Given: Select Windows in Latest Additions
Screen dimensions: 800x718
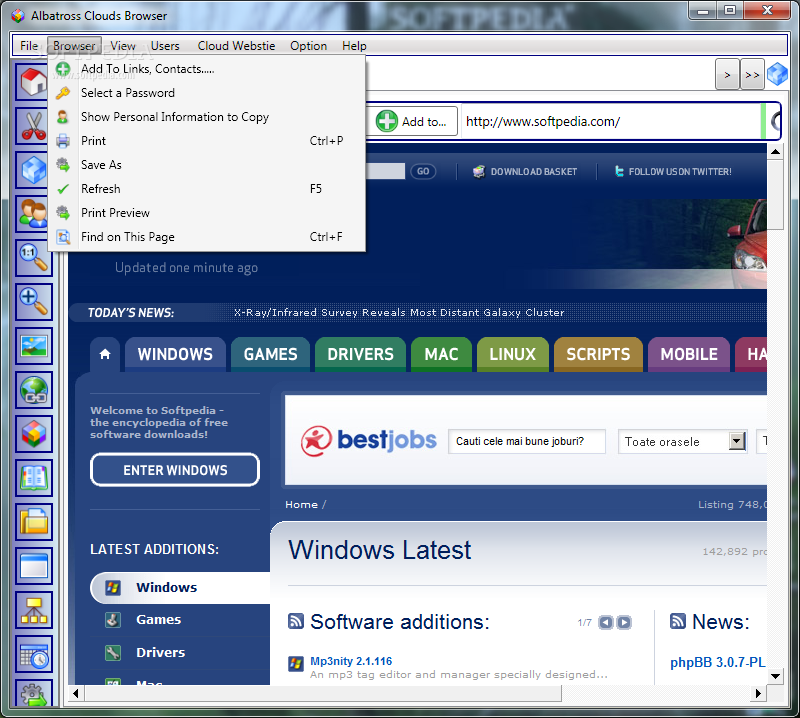Looking at the screenshot, I should pyautogui.click(x=180, y=587).
